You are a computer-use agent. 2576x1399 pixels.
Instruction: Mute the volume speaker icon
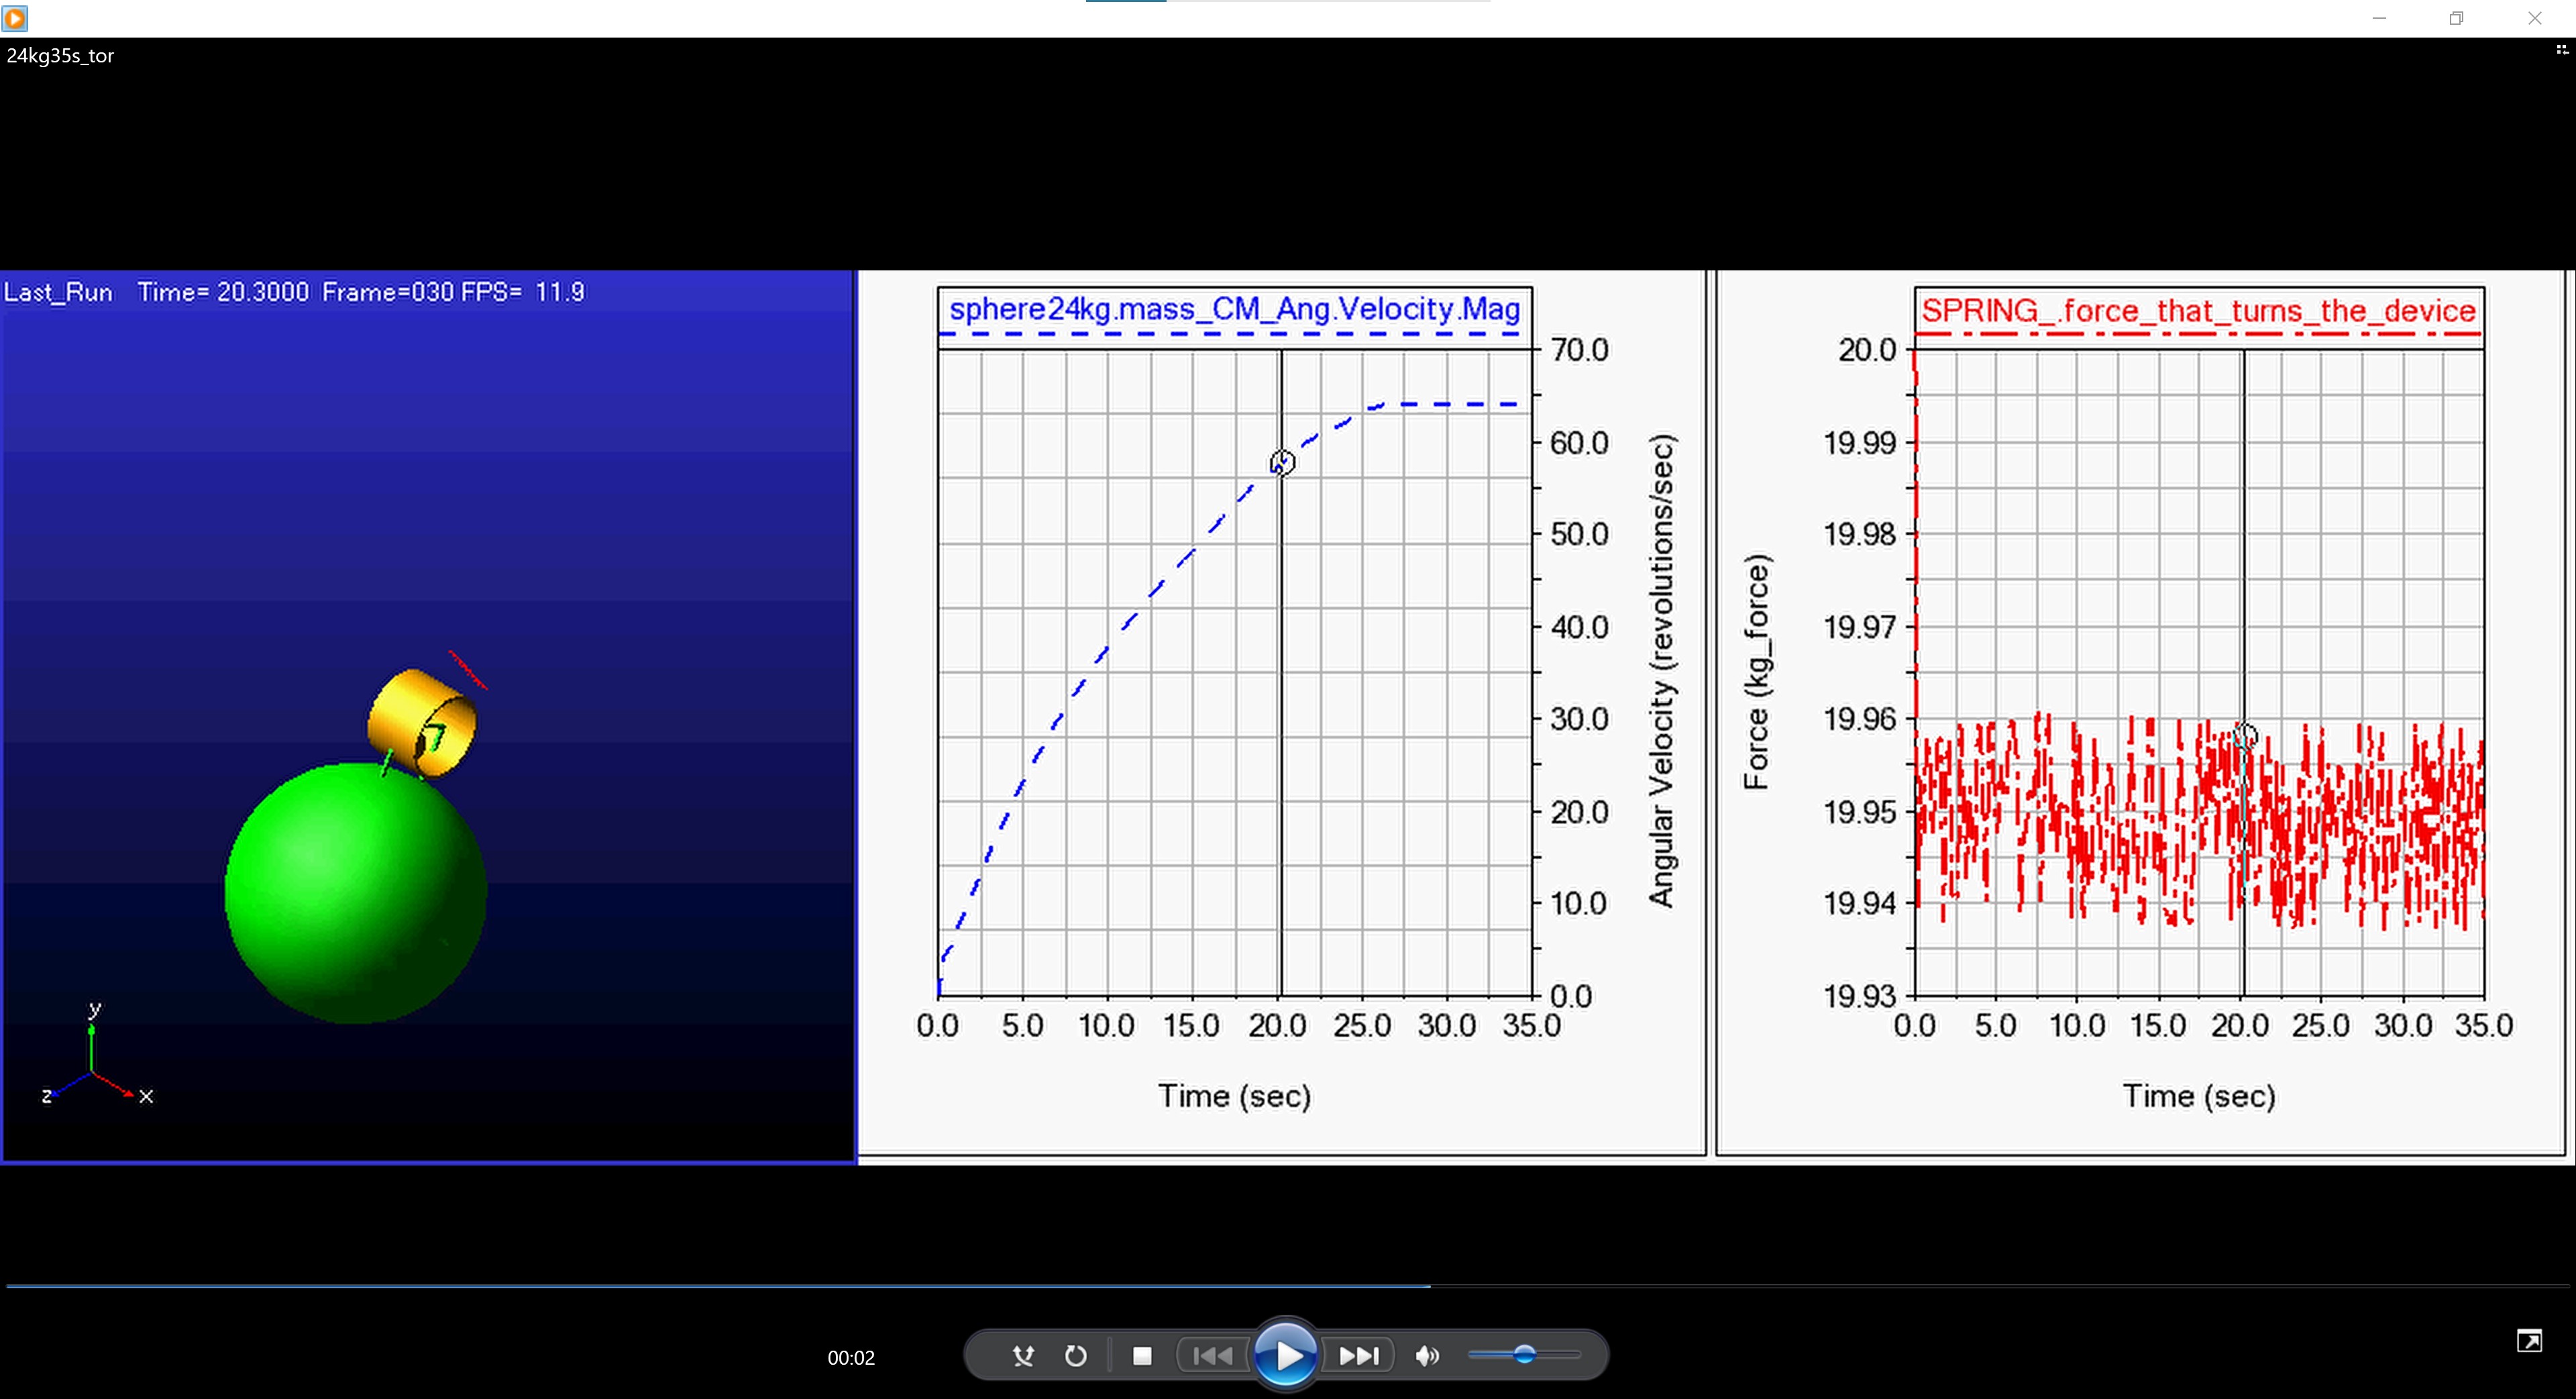click(x=1427, y=1356)
